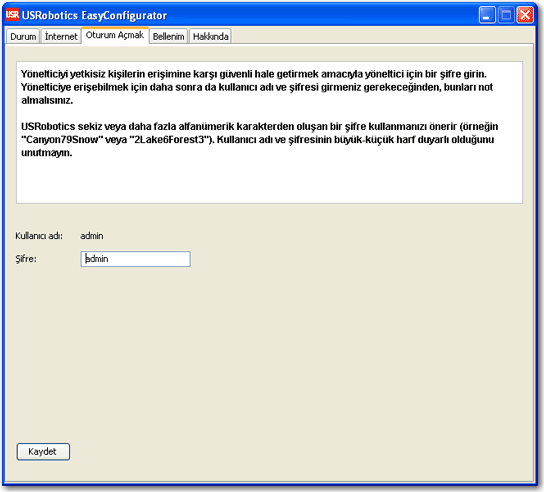544x492 pixels.
Task: Click the Kaydet button
Action: click(x=43, y=451)
